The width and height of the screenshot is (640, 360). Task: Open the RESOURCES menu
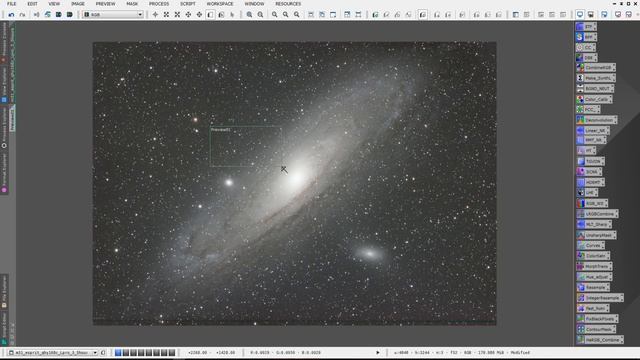click(288, 4)
